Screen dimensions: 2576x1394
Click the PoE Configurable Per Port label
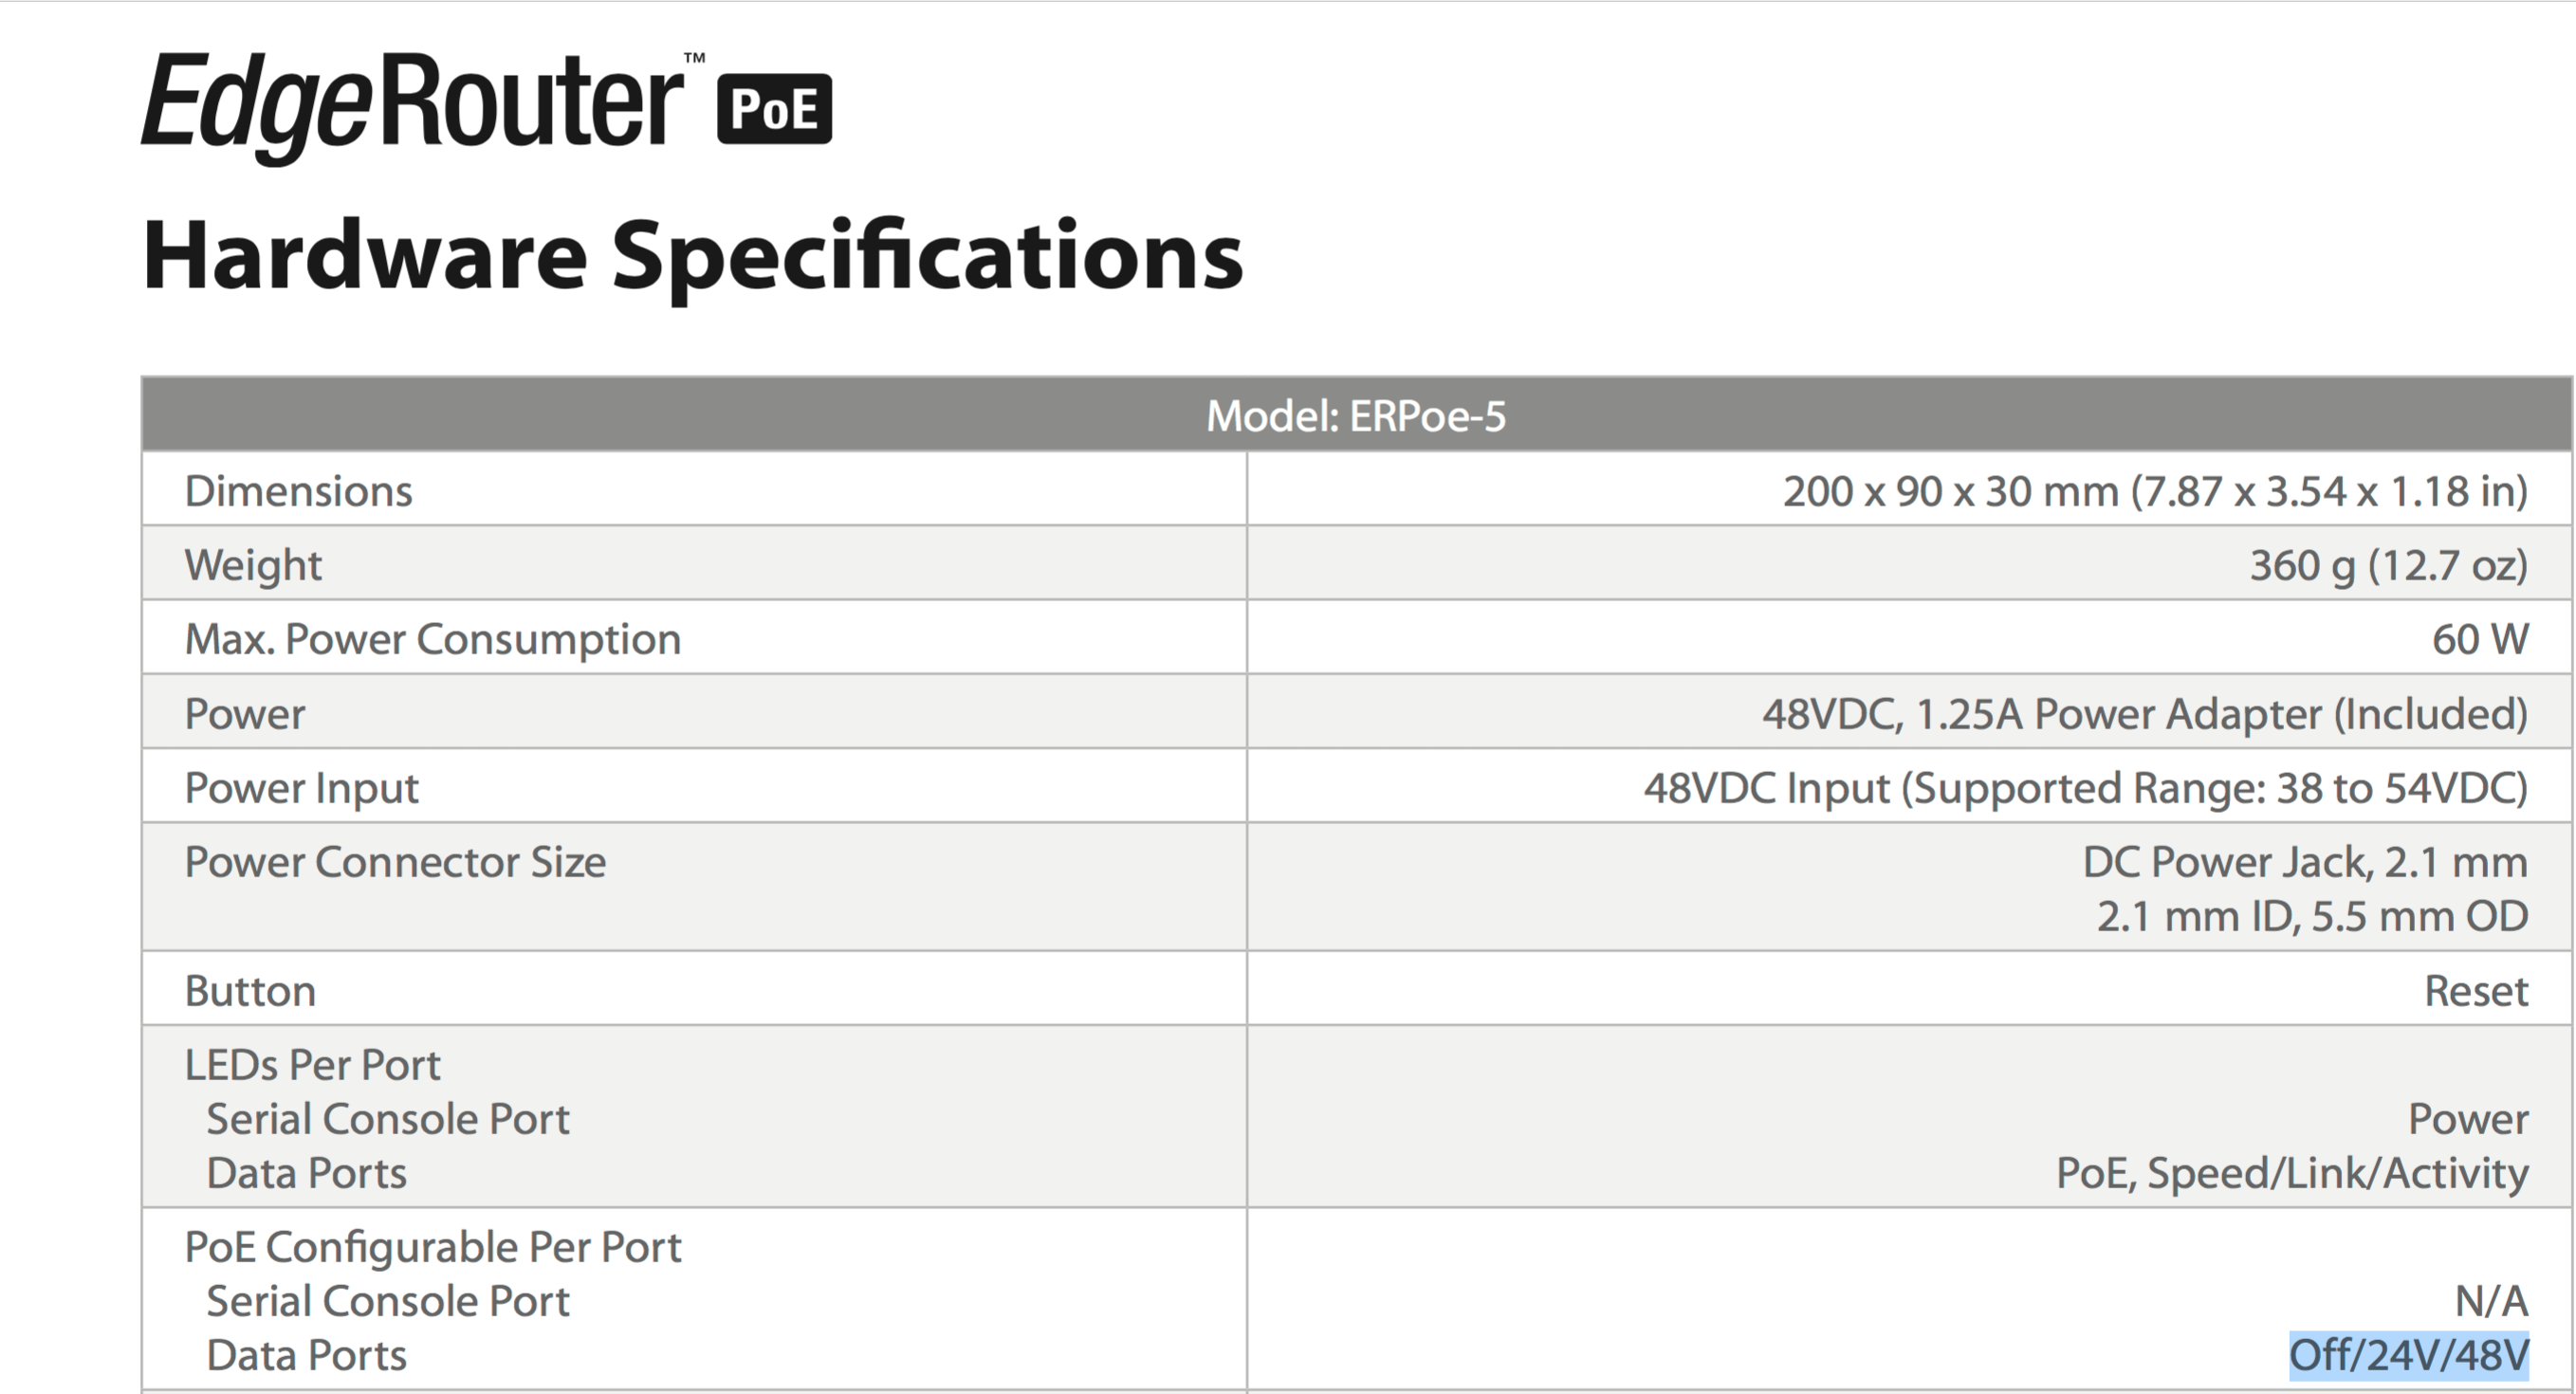point(433,1247)
